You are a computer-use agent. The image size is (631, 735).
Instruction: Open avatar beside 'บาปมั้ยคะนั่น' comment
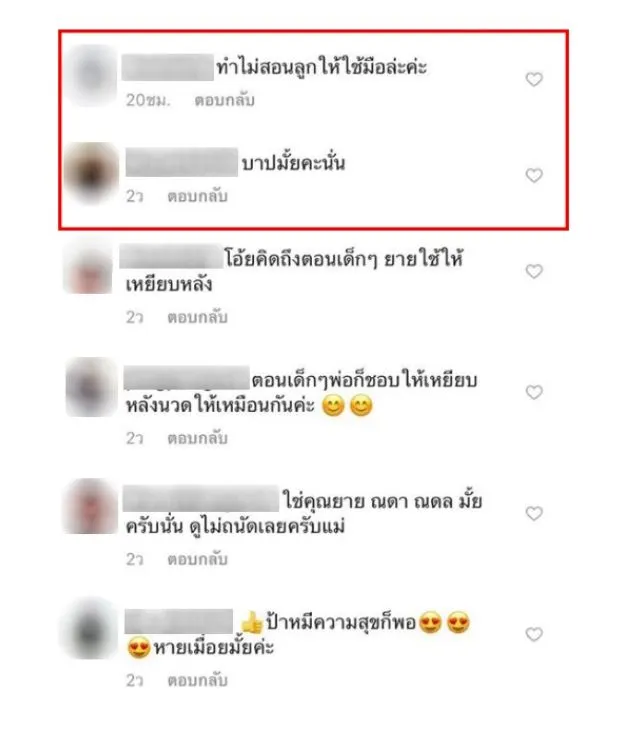click(90, 173)
